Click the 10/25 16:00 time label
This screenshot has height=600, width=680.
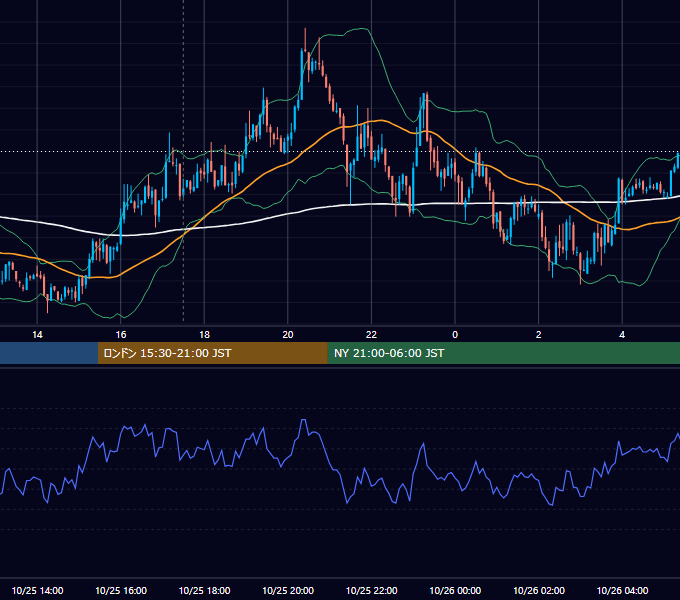tap(121, 590)
